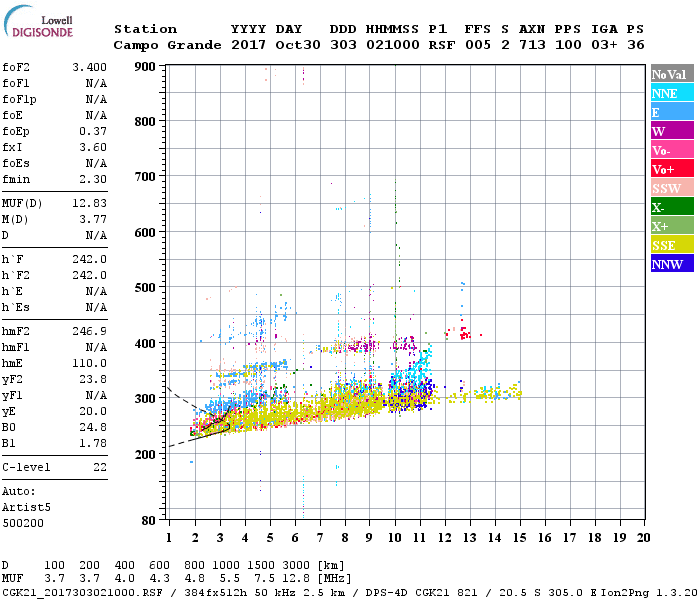Click the foF2 value 3.400
This screenshot has height=600, width=700.
pyautogui.click(x=89, y=67)
